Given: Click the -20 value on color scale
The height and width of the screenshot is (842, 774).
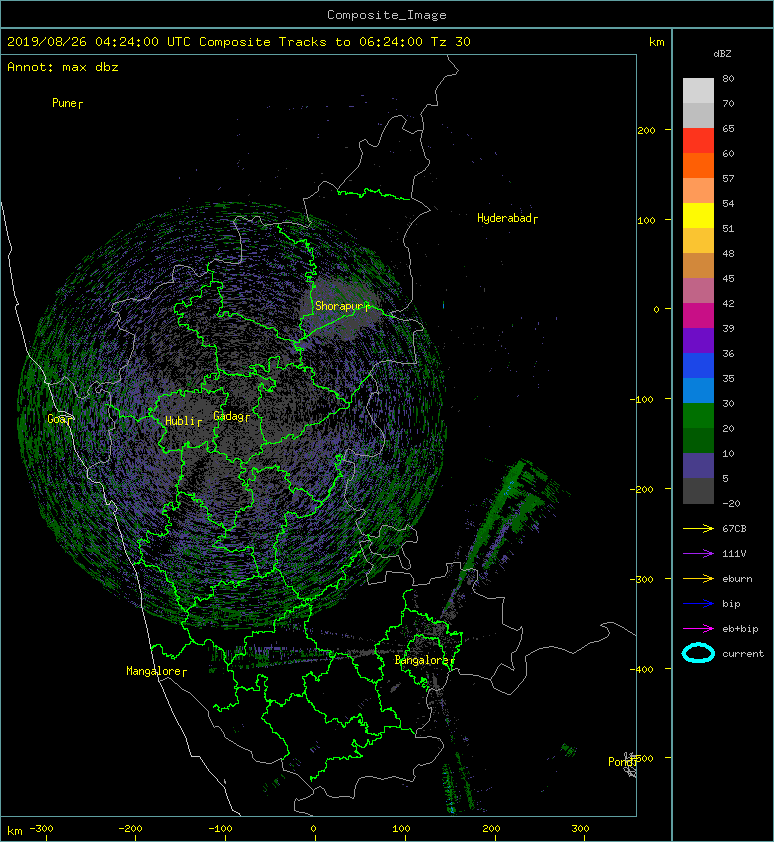Looking at the screenshot, I should (x=731, y=504).
